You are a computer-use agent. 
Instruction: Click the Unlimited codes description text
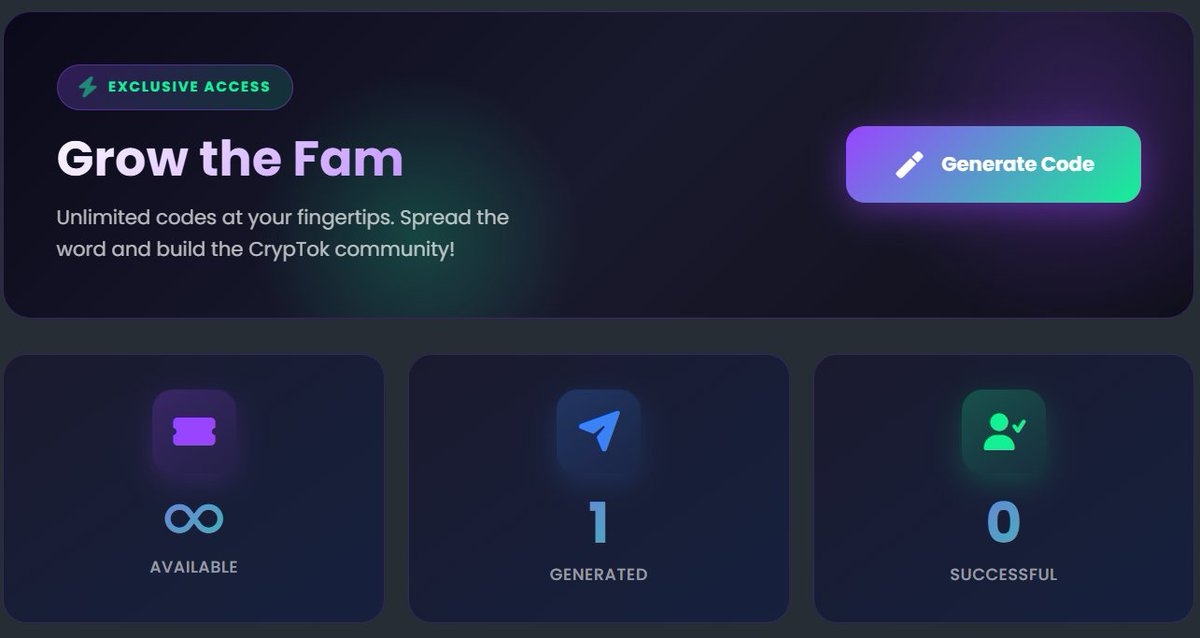coord(282,217)
